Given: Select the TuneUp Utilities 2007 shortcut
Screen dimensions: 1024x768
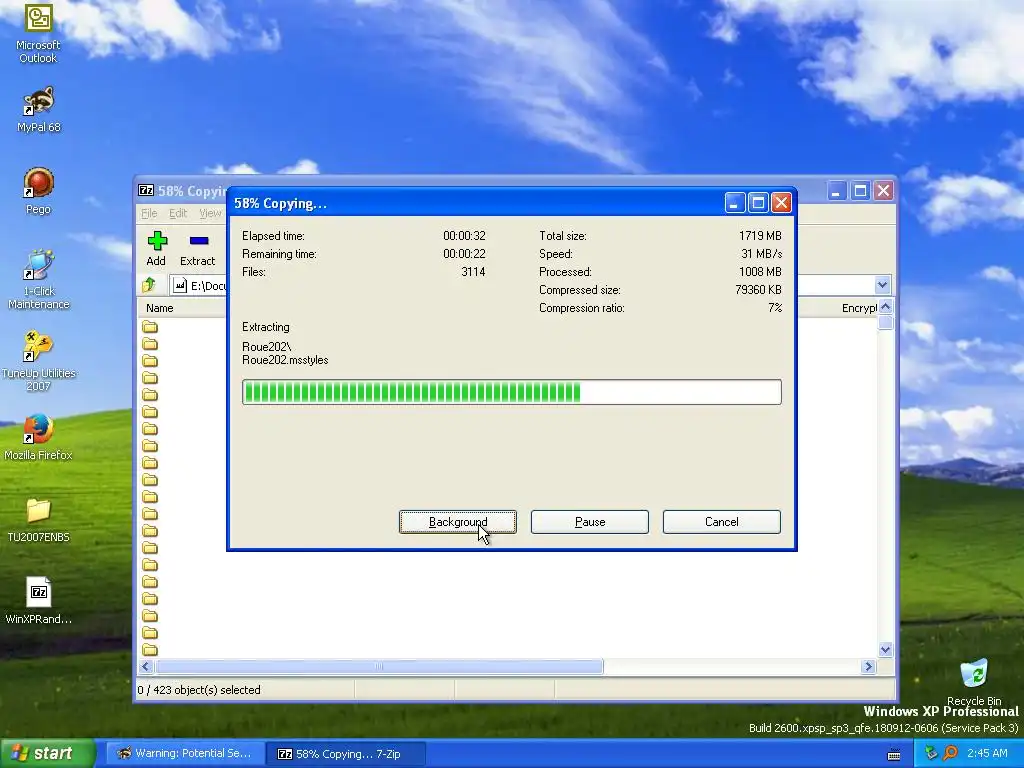Looking at the screenshot, I should click(x=38, y=361).
